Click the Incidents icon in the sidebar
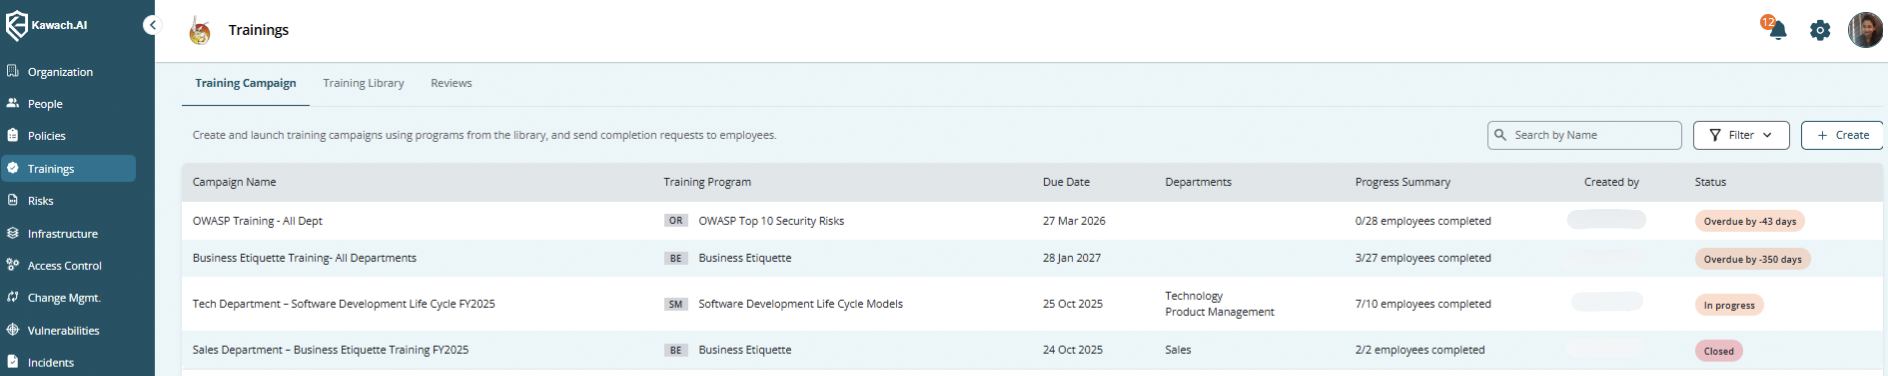 tap(13, 362)
